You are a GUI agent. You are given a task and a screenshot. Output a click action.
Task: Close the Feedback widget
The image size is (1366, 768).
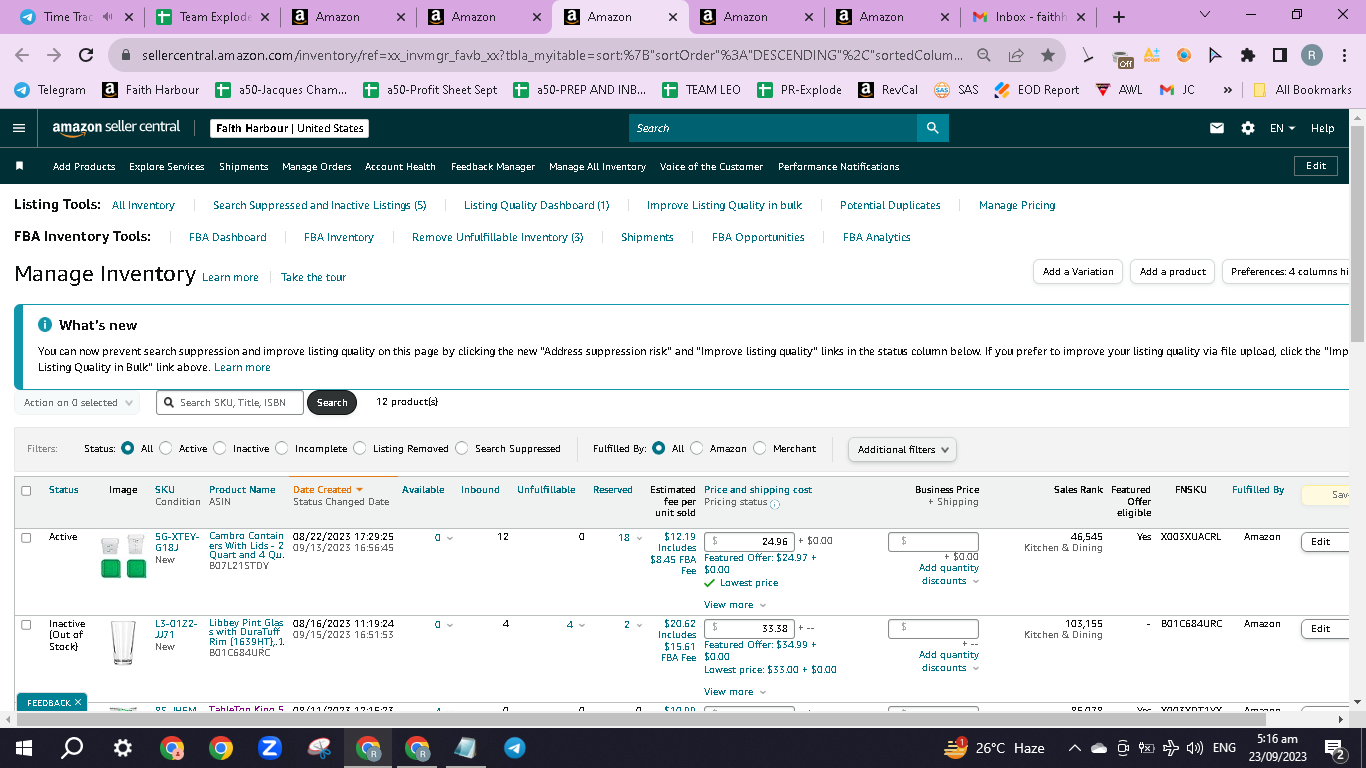78,702
